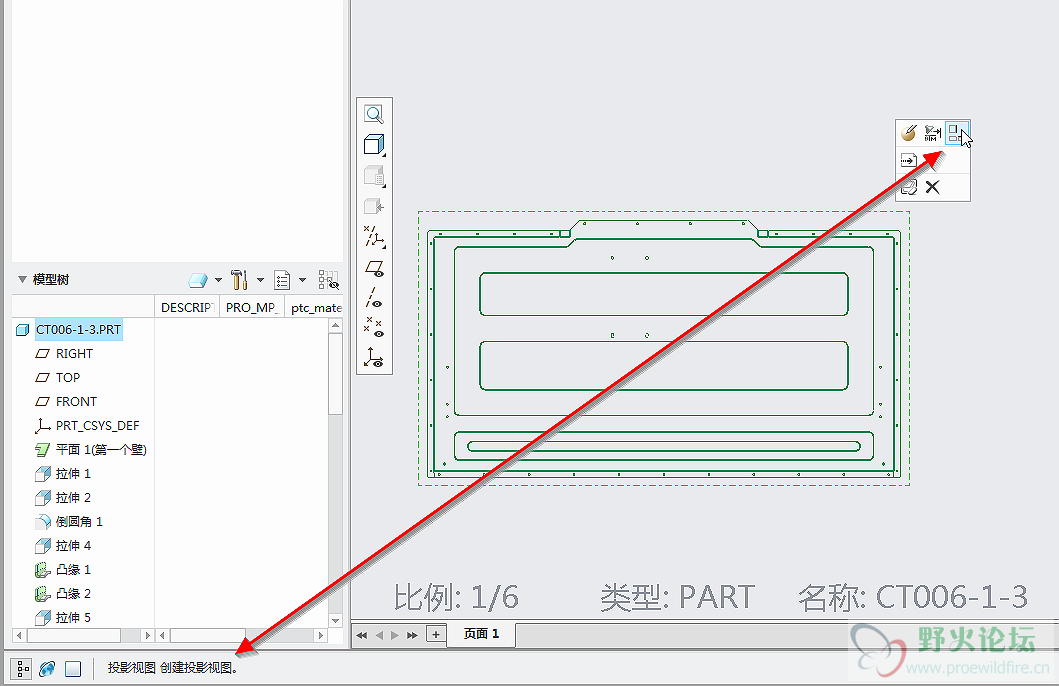The height and width of the screenshot is (686, 1059).
Task: Click the PRO_MP_ column header
Action: pyautogui.click(x=251, y=308)
